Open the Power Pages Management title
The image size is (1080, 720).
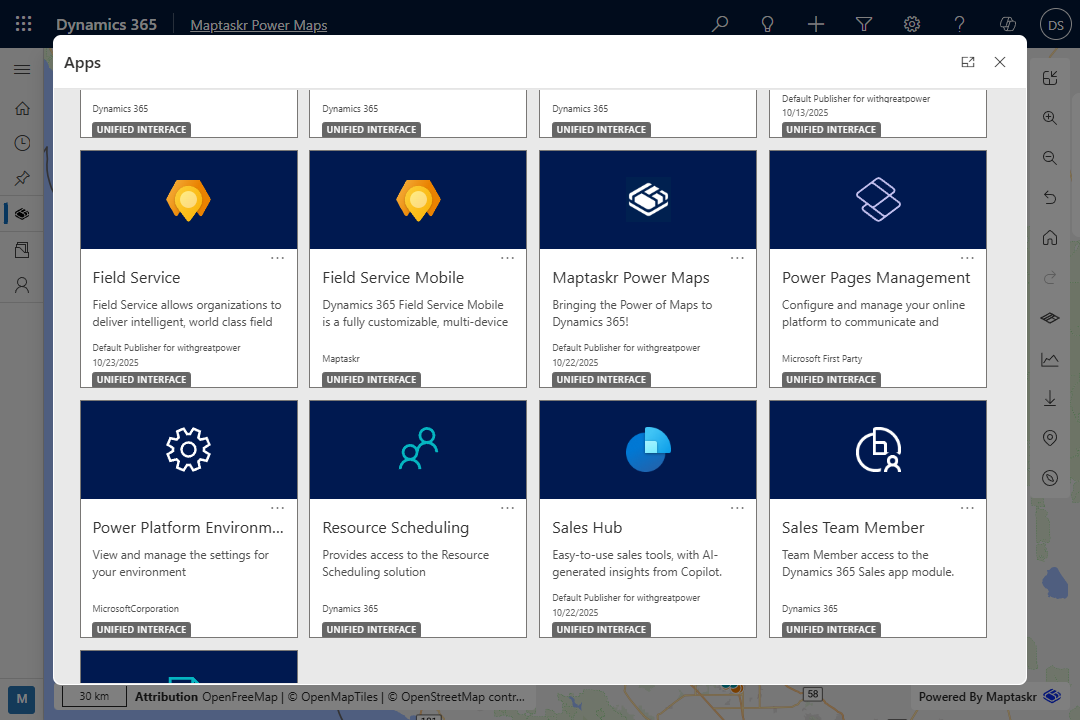[875, 278]
